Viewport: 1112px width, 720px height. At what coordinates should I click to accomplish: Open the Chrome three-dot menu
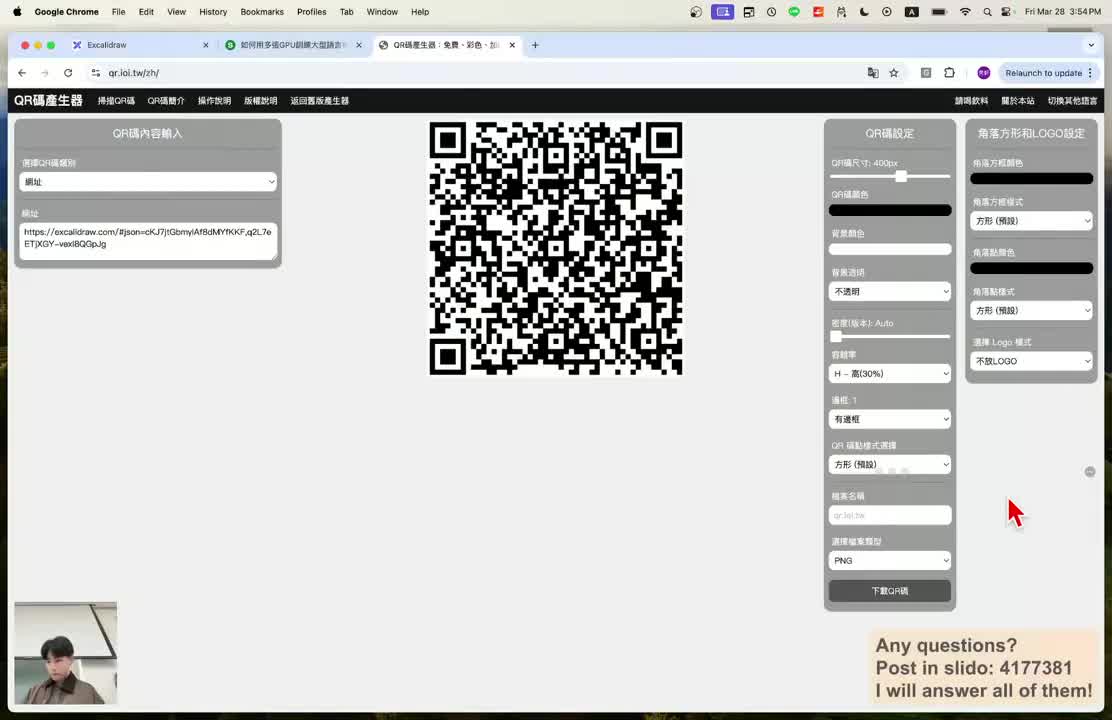pyautogui.click(x=1090, y=73)
